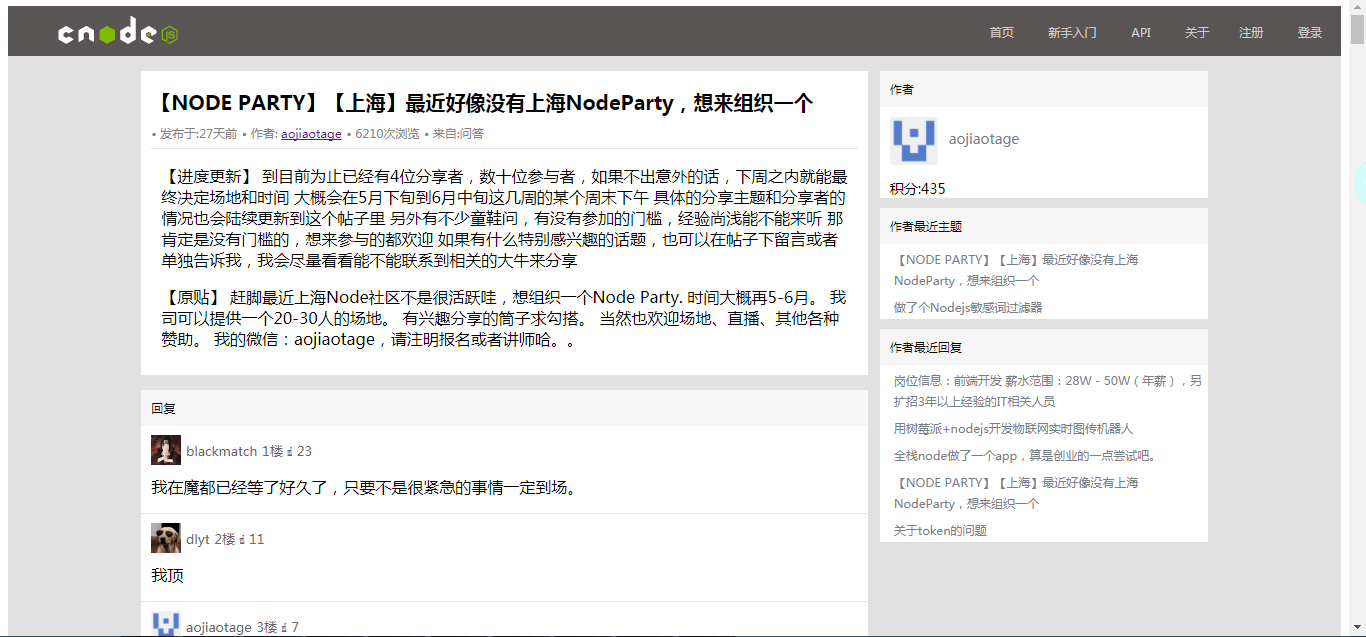Screen dimensions: 1366x637
Task: Open the 首页 navigation link
Action: click(x=1002, y=32)
